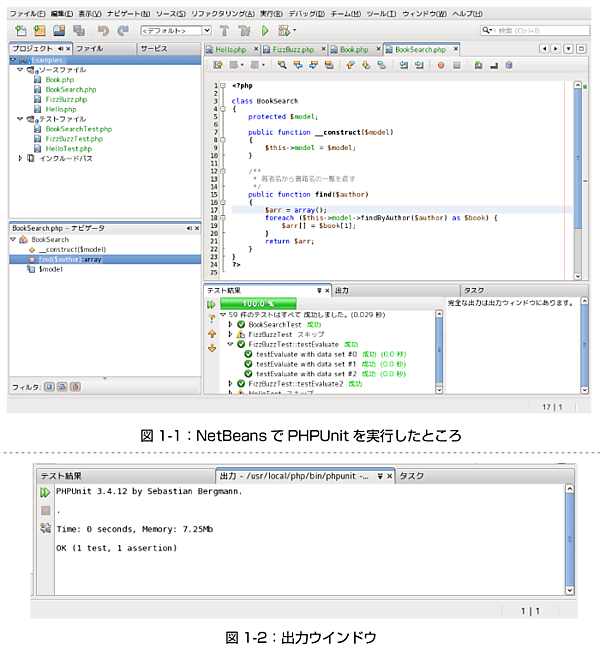The image size is (600, 655).
Task: Jump to next failure with down arrow icon
Action: (212, 348)
